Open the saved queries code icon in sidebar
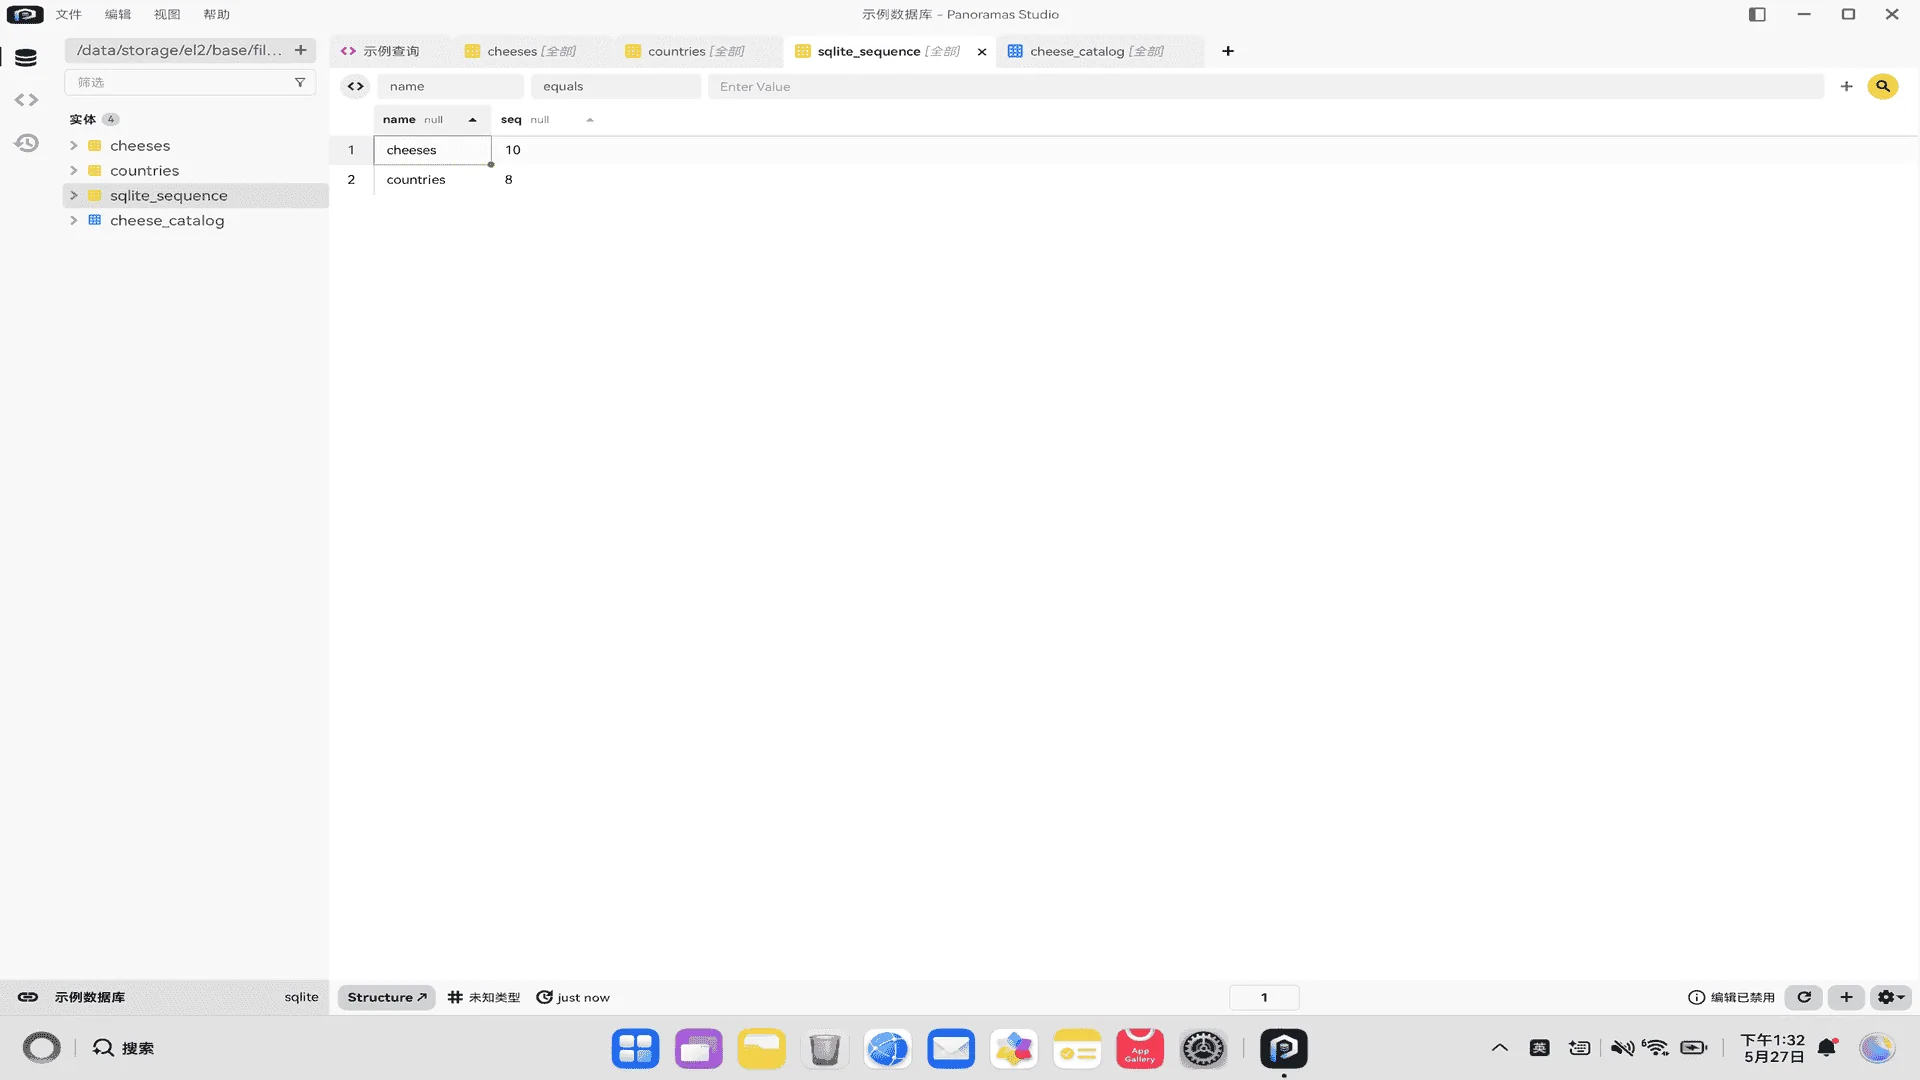Viewport: 1920px width, 1080px height. point(26,100)
